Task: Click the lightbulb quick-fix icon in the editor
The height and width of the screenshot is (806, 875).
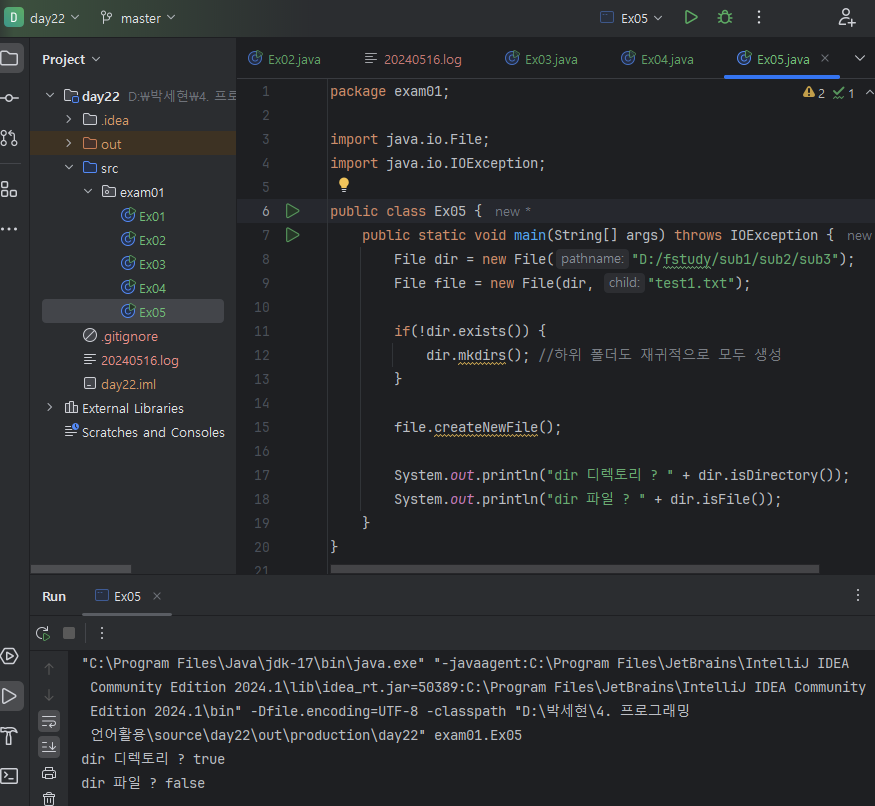Action: (x=343, y=185)
